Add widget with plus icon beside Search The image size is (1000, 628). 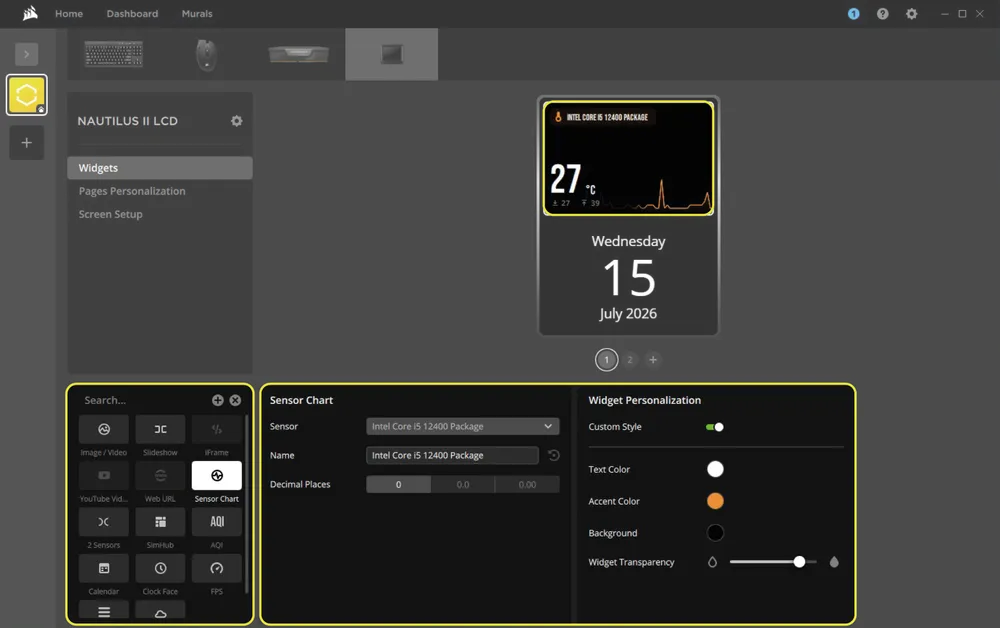pos(217,400)
